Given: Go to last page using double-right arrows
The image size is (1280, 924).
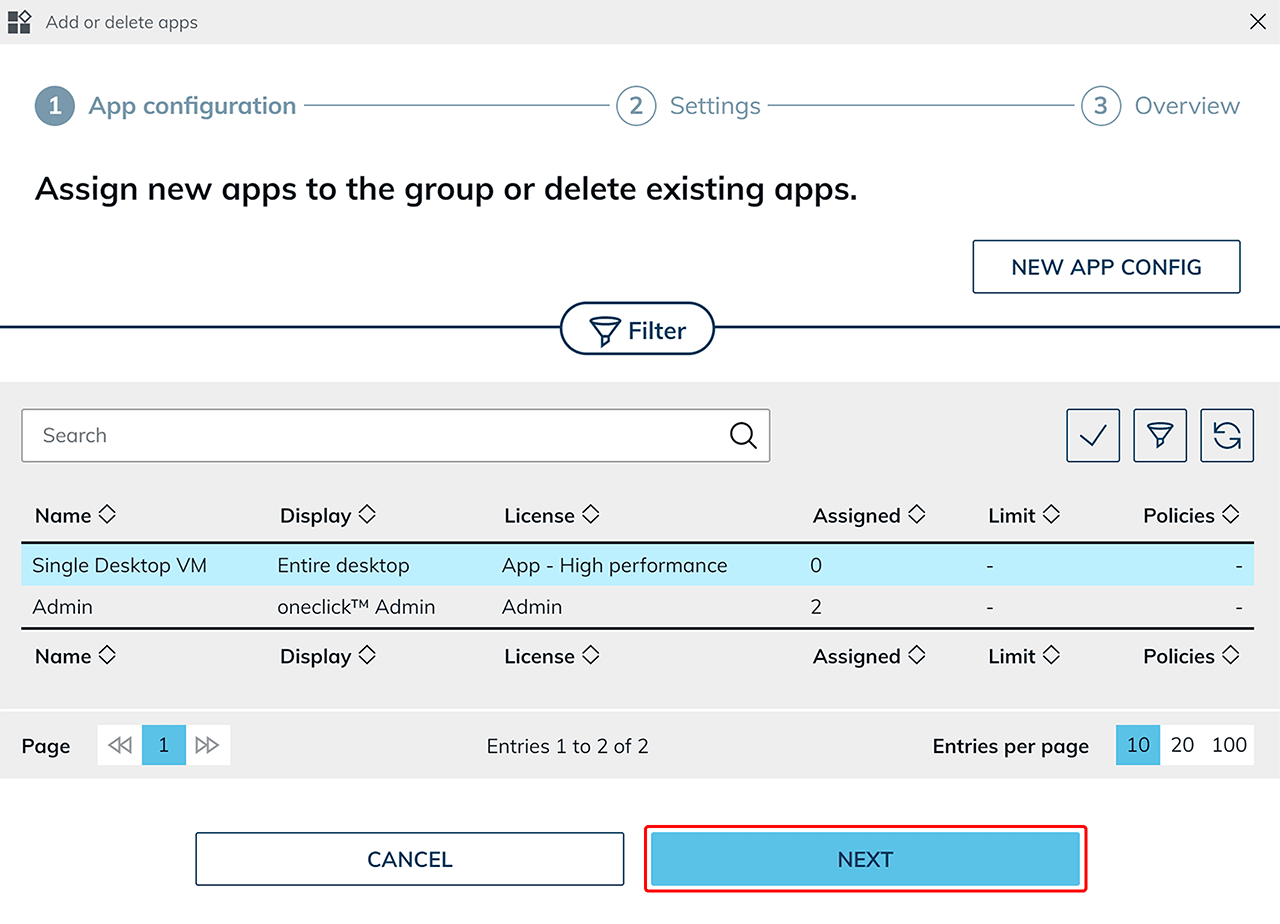Looking at the screenshot, I should pyautogui.click(x=208, y=746).
